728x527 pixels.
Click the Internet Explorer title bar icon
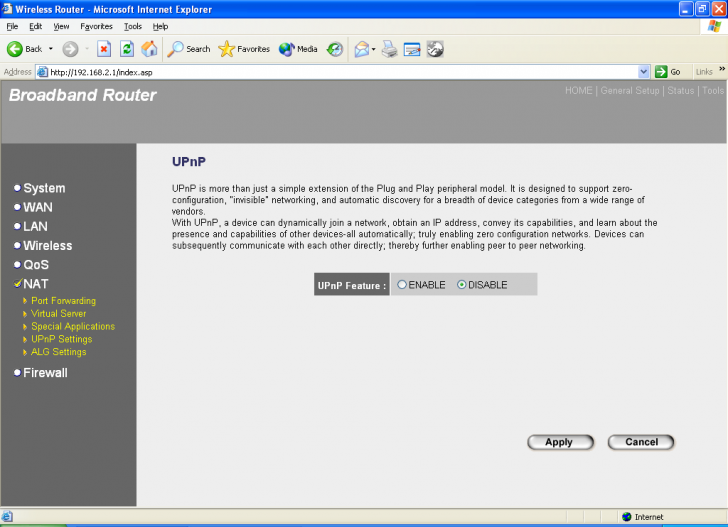pos(7,8)
